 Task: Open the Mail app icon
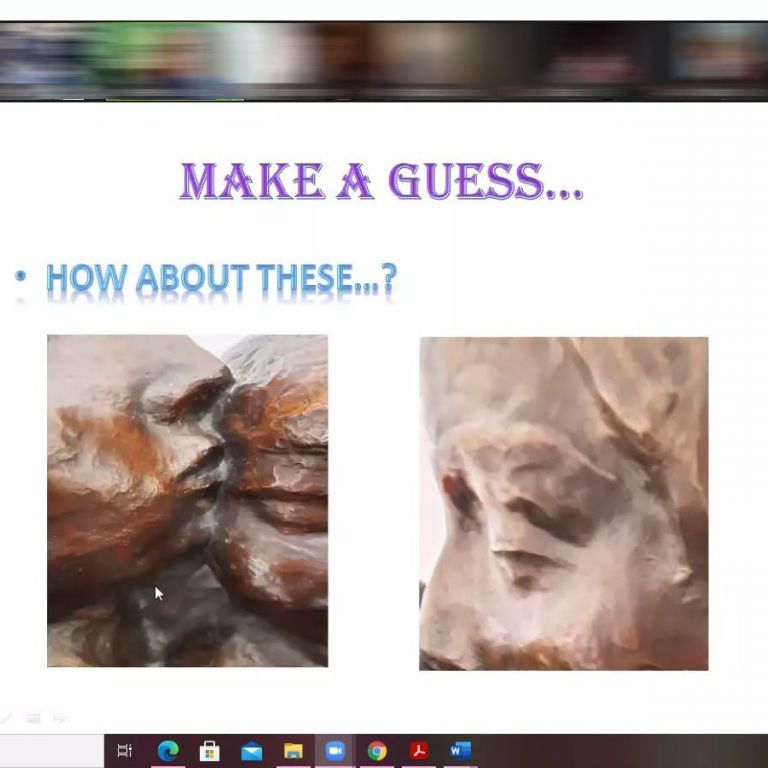click(x=251, y=751)
